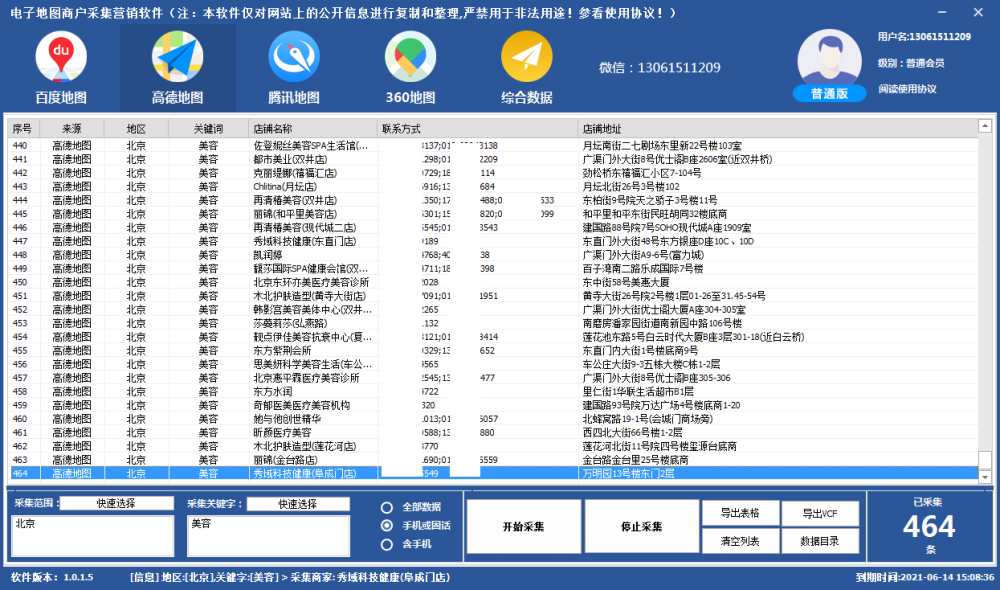The image size is (1000, 590).
Task: Switch to 腾讯地图 source icon
Action: coord(293,57)
